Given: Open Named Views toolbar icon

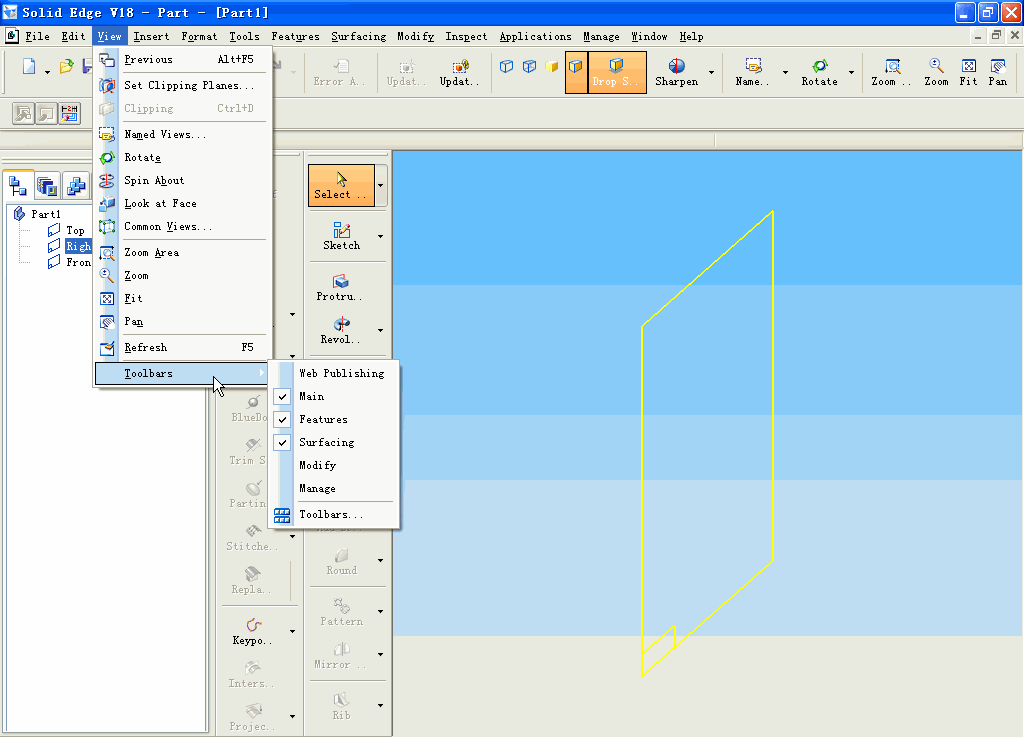Looking at the screenshot, I should (x=752, y=72).
